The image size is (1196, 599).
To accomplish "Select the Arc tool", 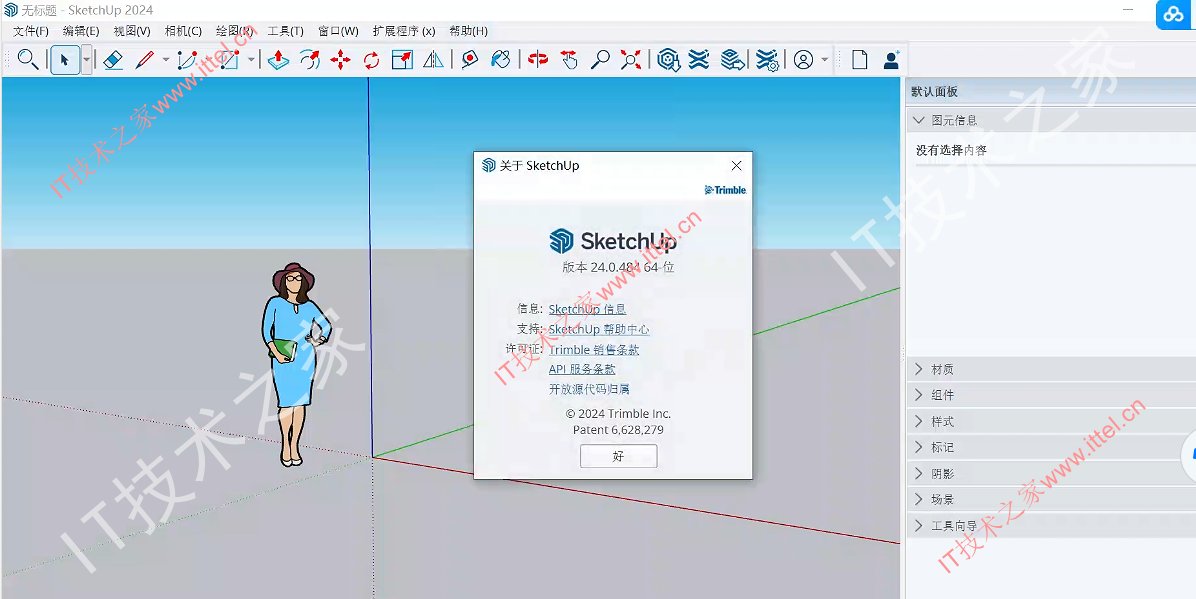I will coord(187,60).
